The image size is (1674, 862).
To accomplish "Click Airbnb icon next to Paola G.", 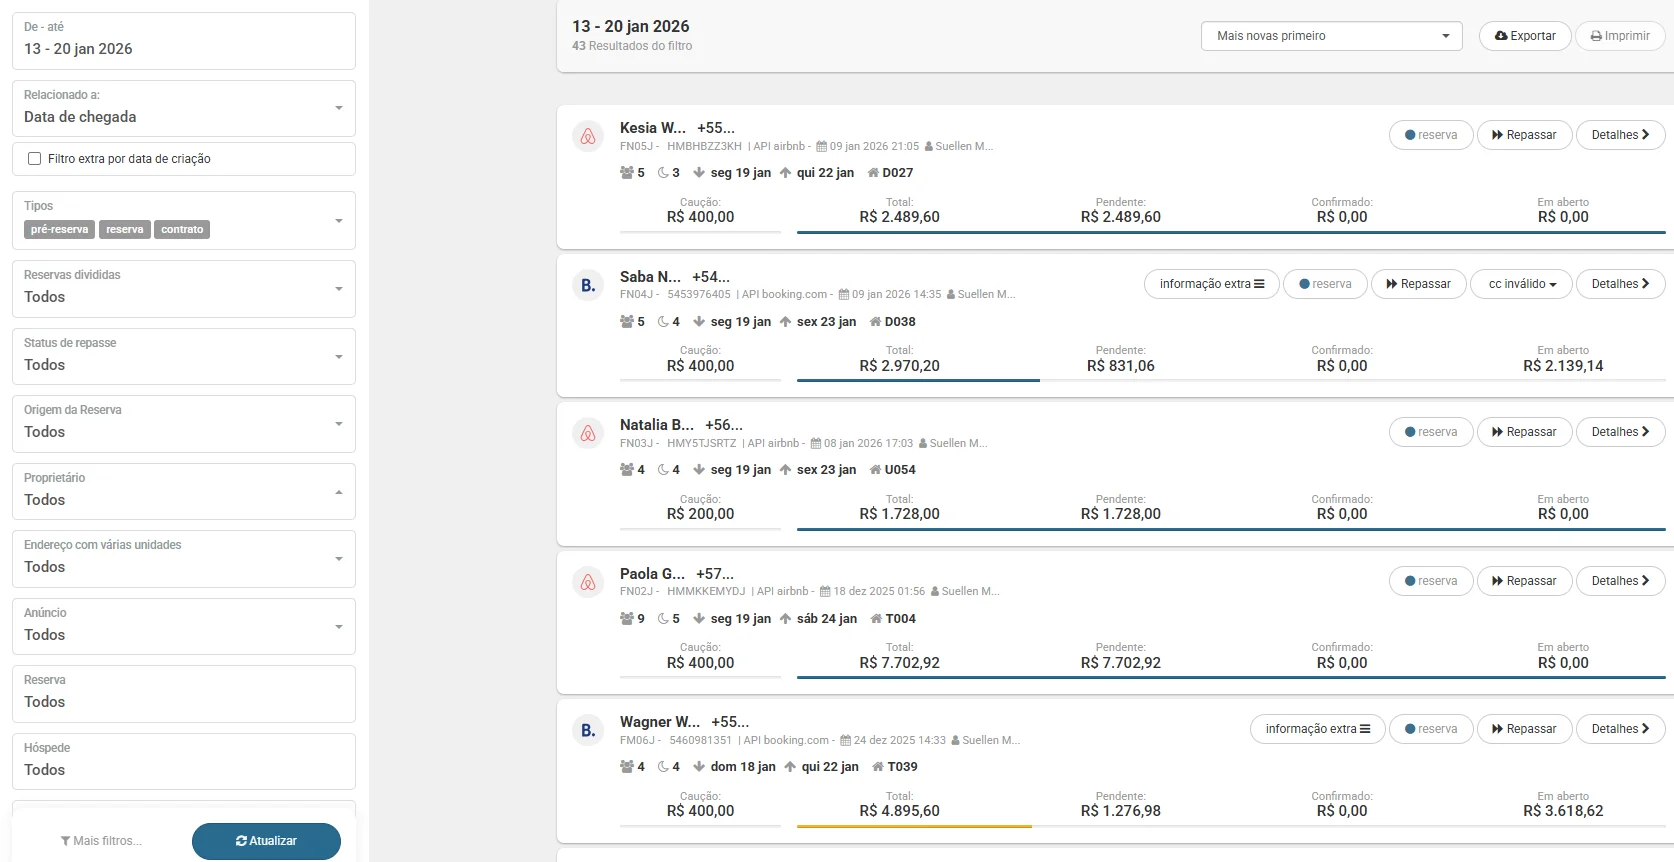I will tap(588, 582).
